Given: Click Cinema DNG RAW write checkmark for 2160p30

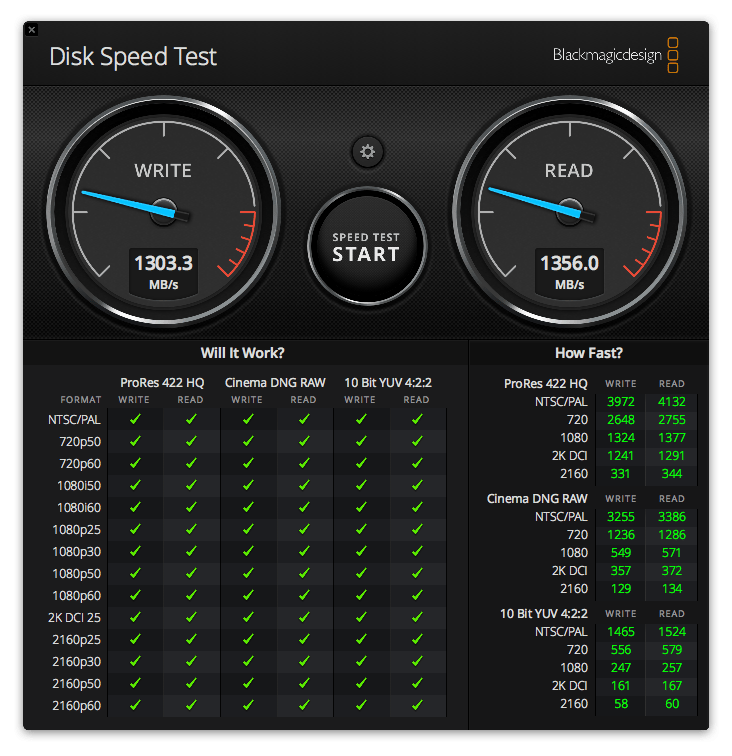Looking at the screenshot, I should [248, 661].
